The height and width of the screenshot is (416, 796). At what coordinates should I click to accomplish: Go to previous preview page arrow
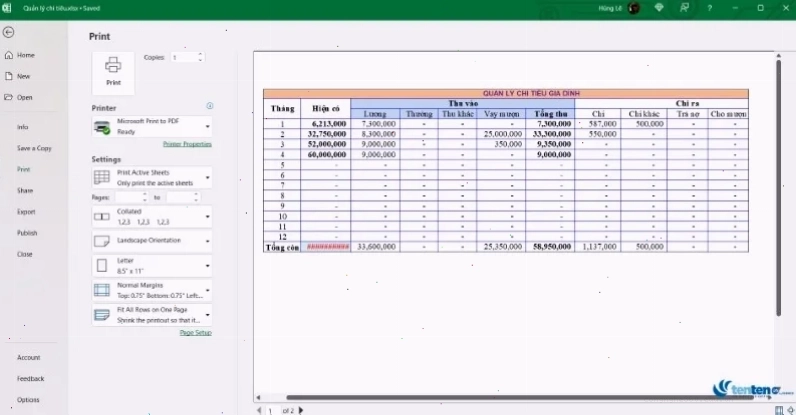tap(259, 410)
